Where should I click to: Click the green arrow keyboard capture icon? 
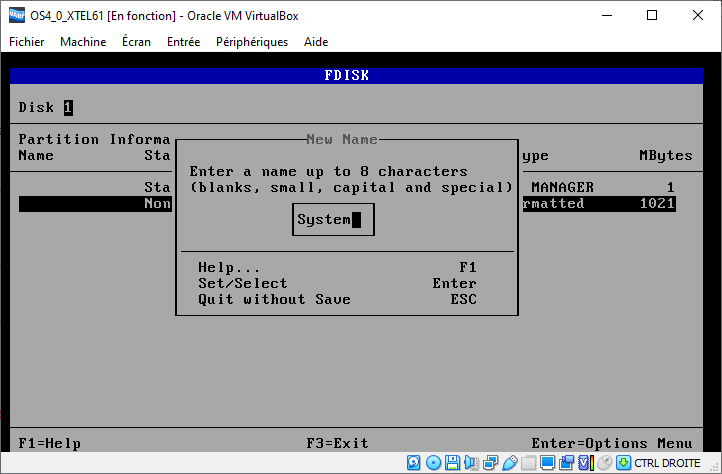tap(624, 463)
